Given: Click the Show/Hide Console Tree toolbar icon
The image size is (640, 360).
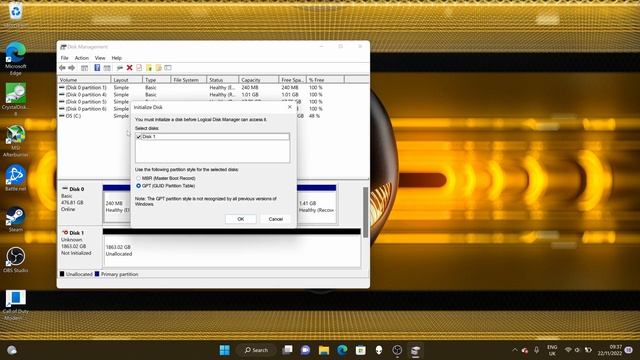Looking at the screenshot, I should point(84,68).
